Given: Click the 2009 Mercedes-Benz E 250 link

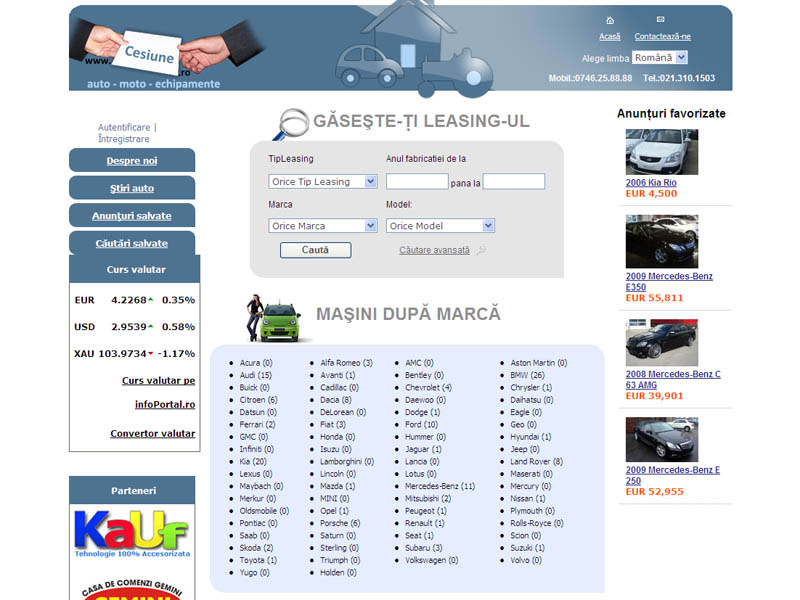Looking at the screenshot, I should tap(673, 475).
